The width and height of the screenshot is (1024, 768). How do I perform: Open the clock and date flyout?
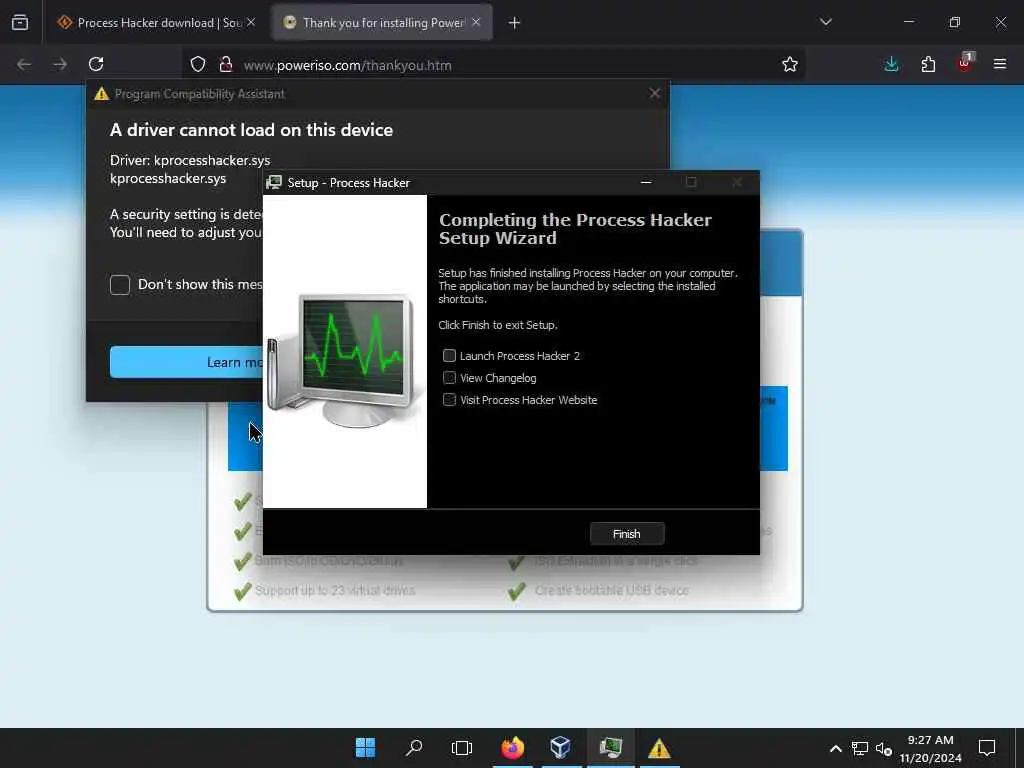(x=930, y=748)
